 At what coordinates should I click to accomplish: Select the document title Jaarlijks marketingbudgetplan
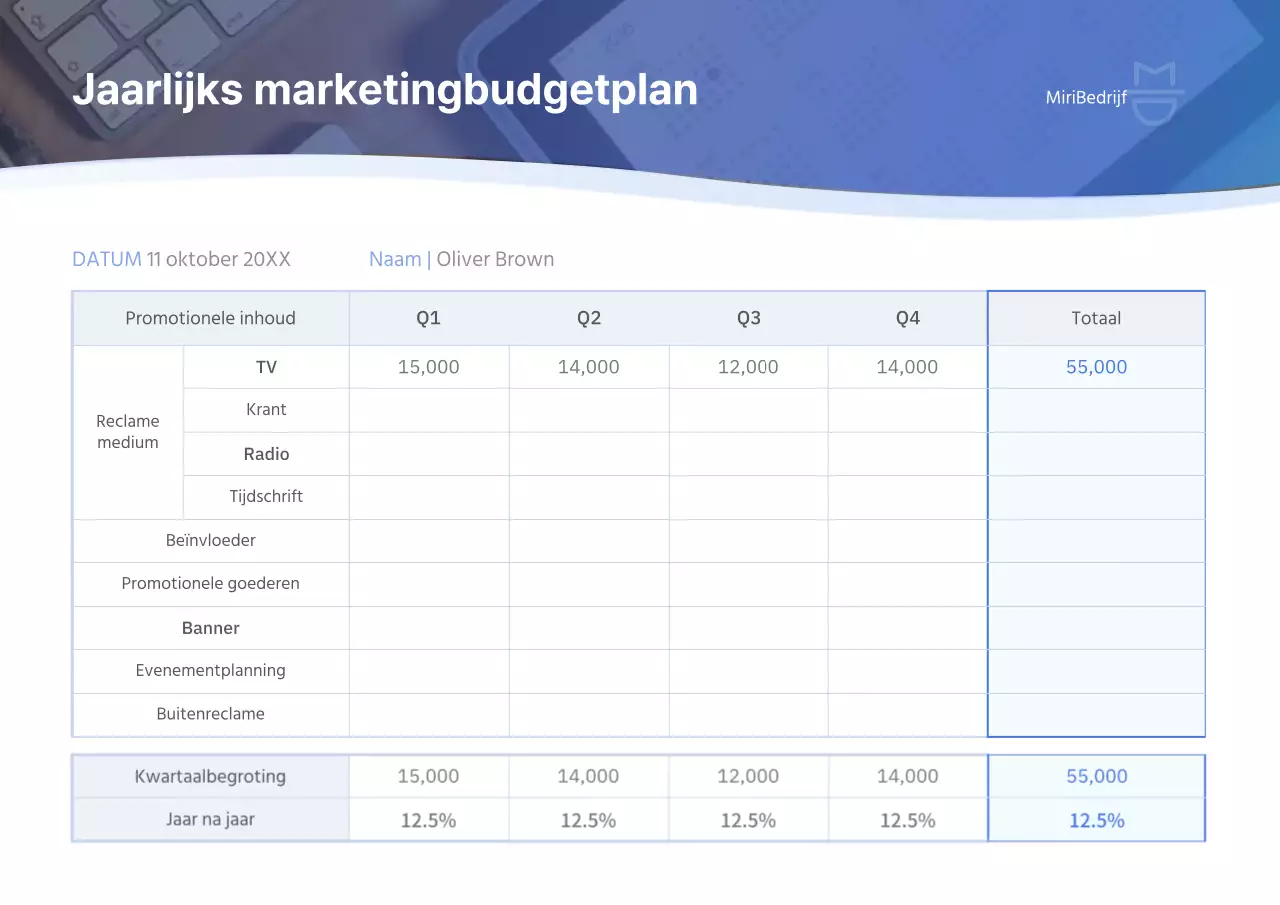tap(384, 90)
